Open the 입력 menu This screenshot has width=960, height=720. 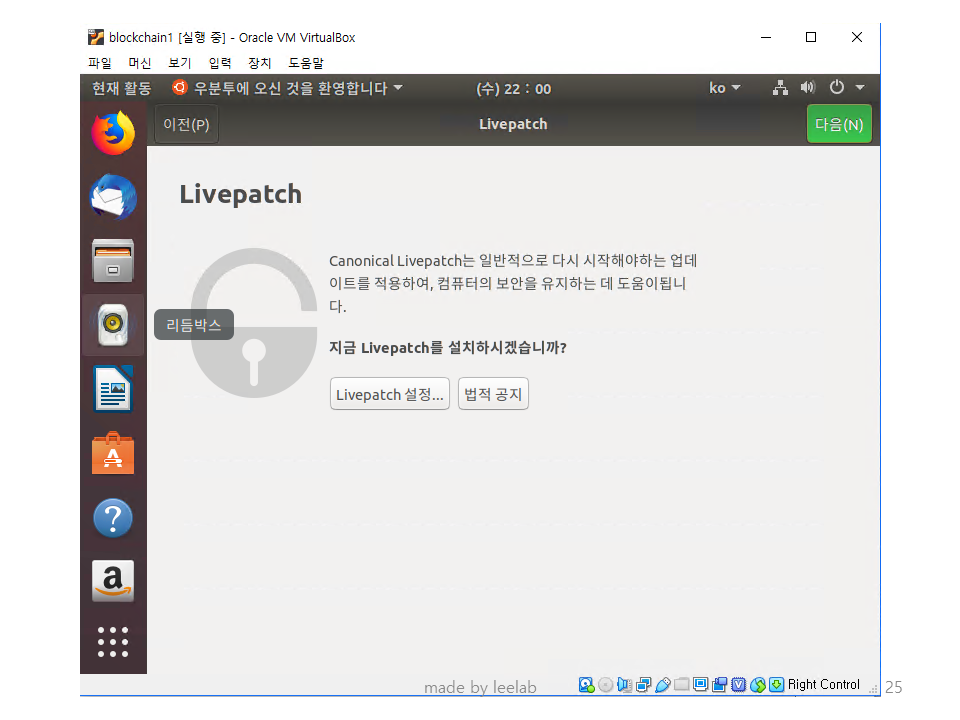pos(220,62)
